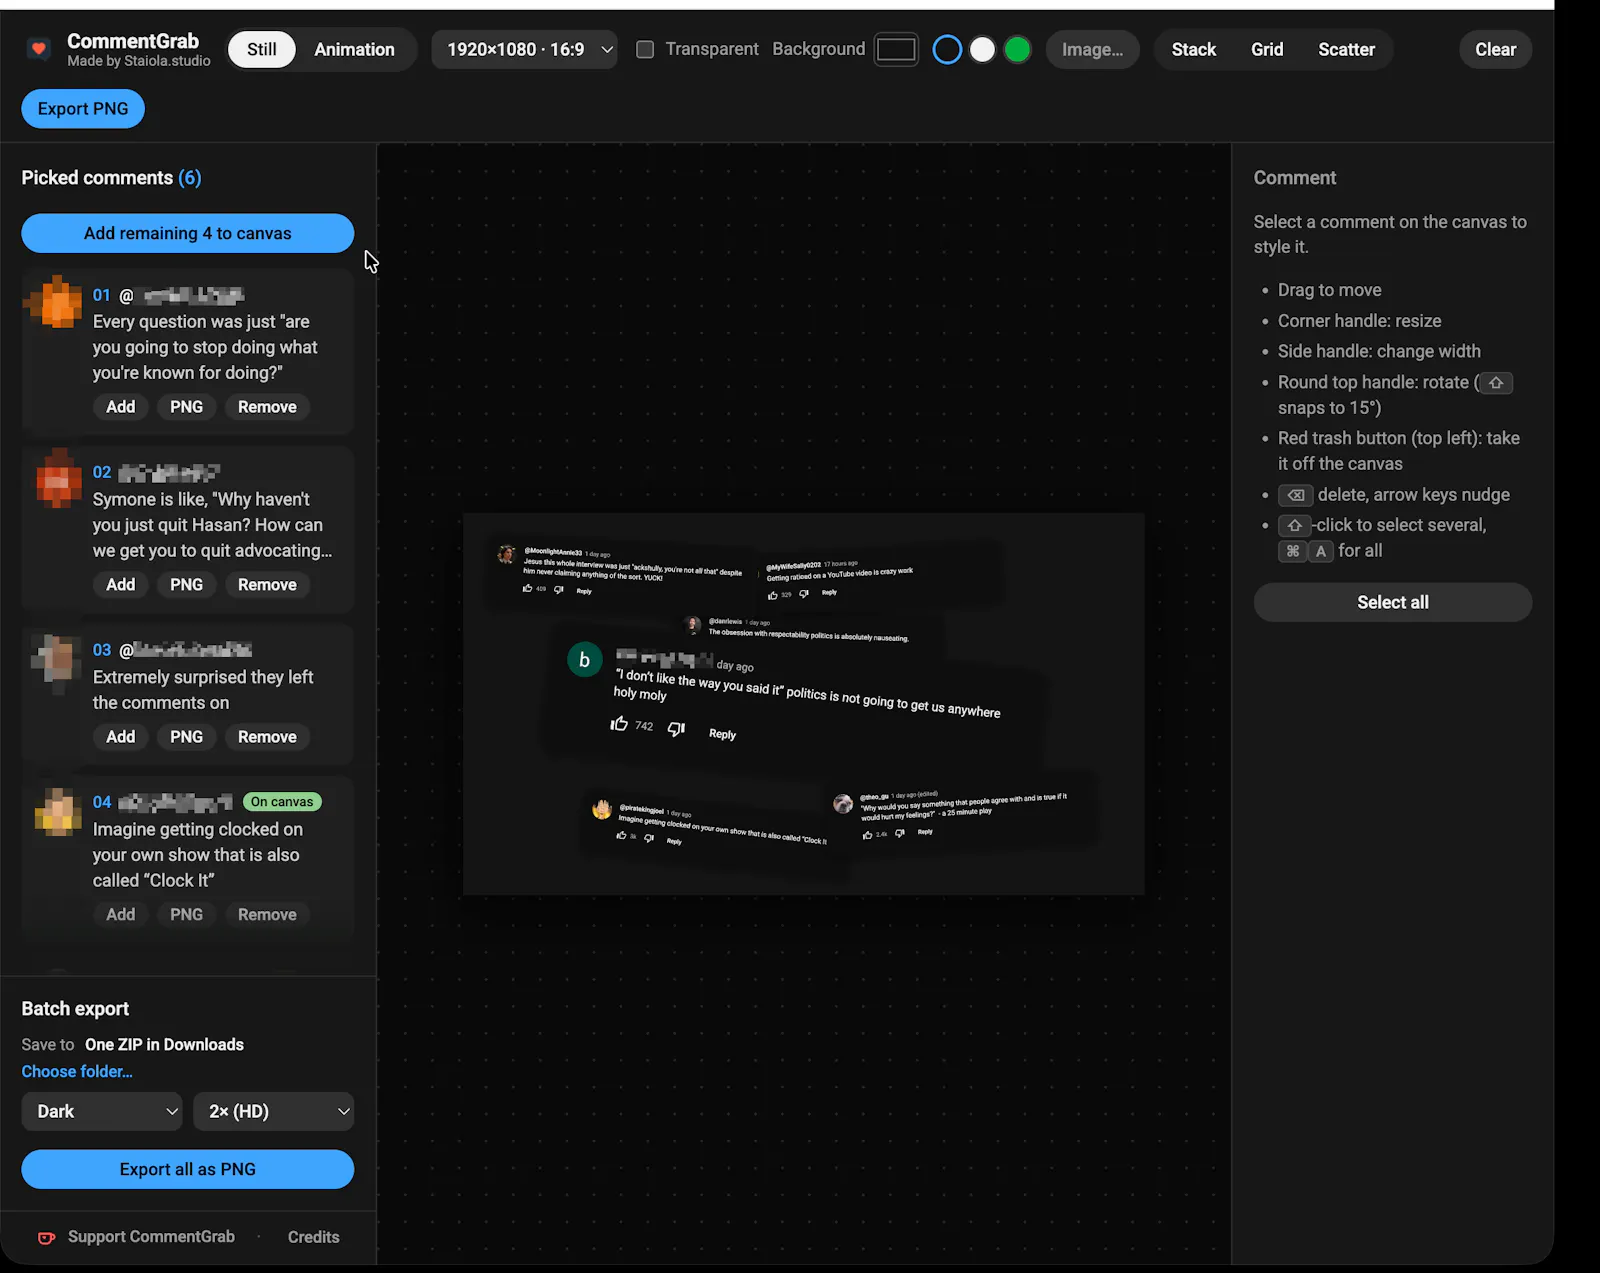Click thumbs-down icon on the 742-likes canvas comment

676,729
